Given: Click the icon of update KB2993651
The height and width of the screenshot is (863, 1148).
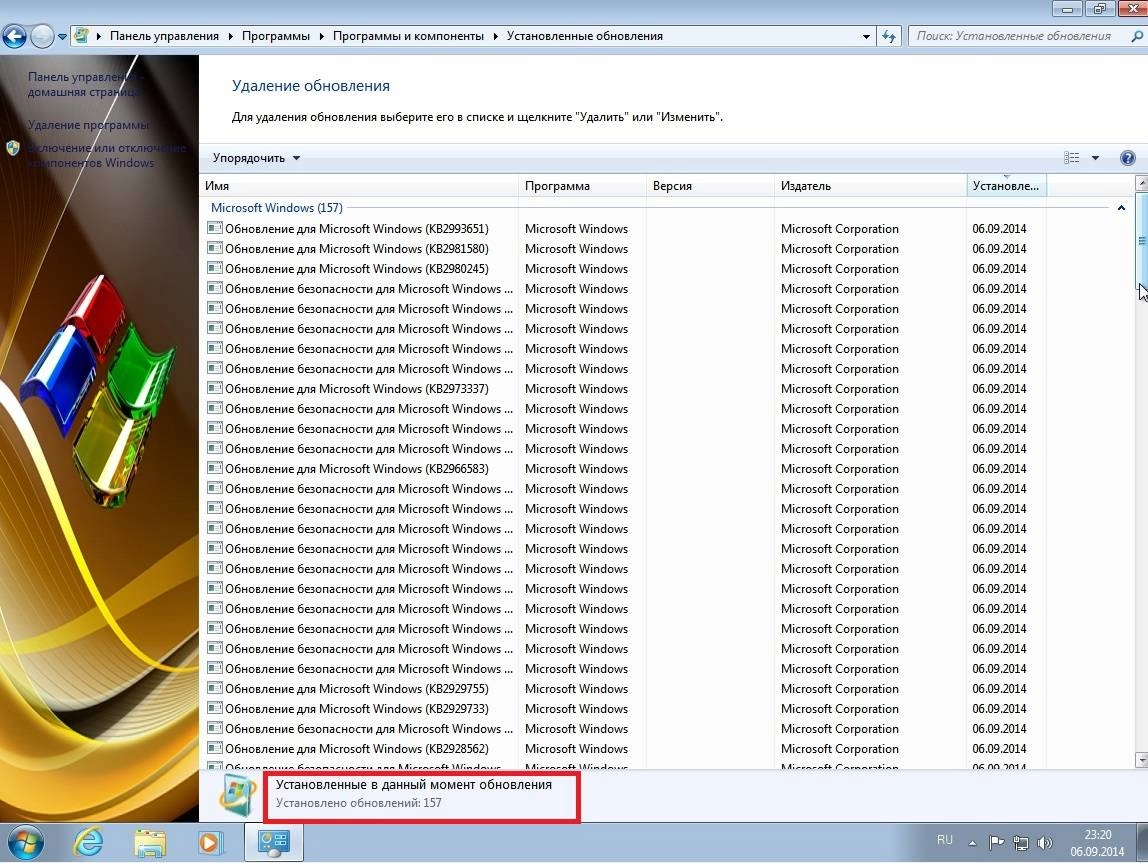Looking at the screenshot, I should click(215, 228).
